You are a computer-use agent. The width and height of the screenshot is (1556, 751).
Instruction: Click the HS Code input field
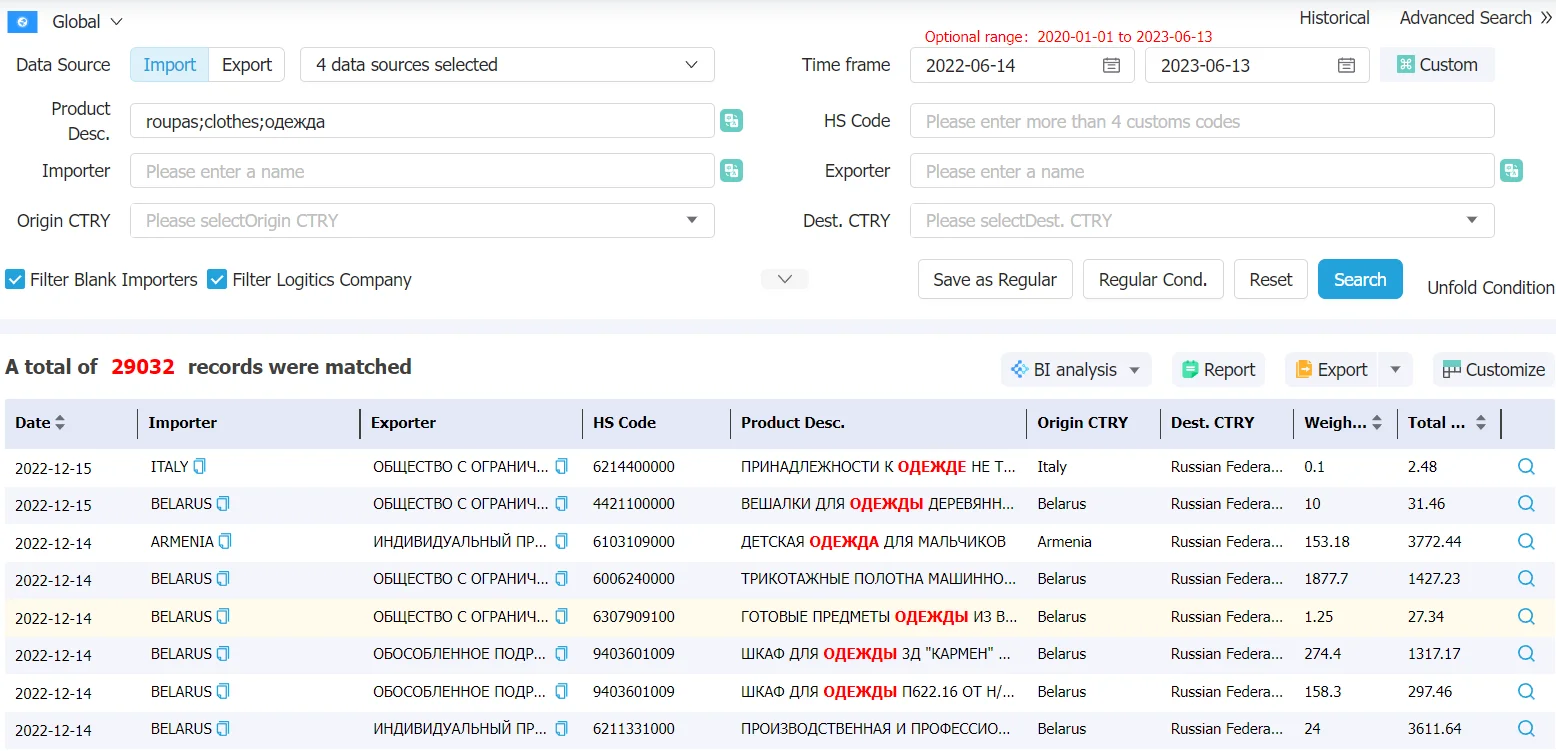(x=1202, y=121)
